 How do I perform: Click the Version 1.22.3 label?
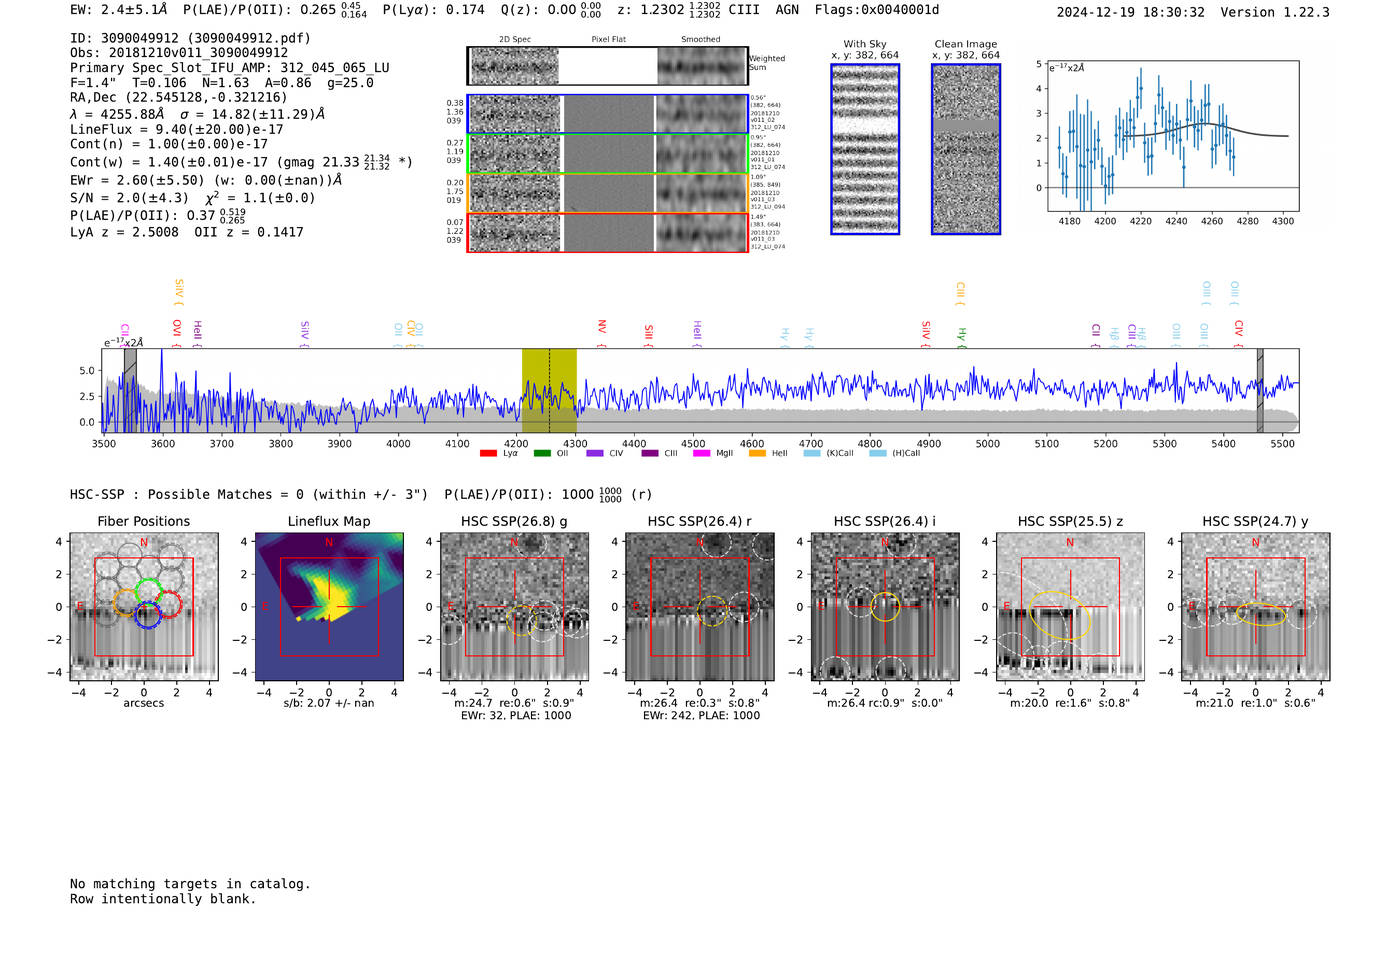point(1275,12)
